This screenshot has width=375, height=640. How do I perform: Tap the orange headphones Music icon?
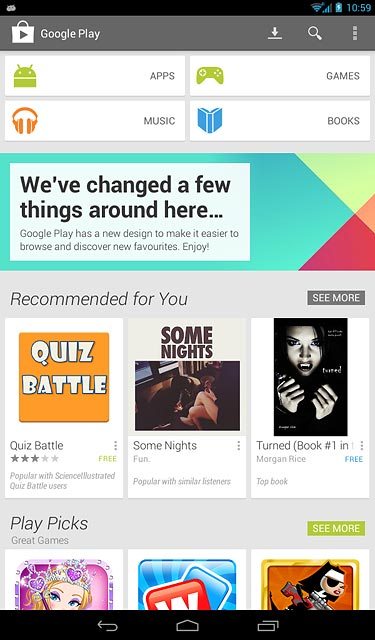25,121
